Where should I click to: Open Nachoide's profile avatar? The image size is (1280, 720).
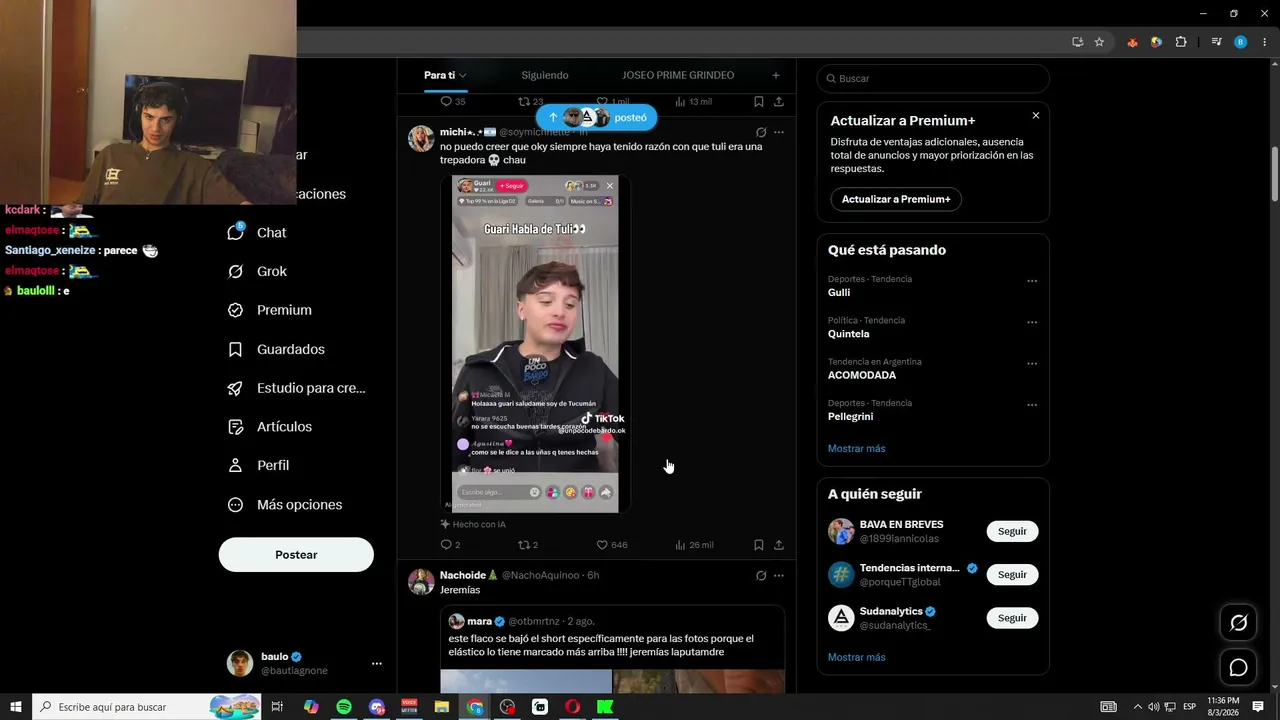point(421,582)
